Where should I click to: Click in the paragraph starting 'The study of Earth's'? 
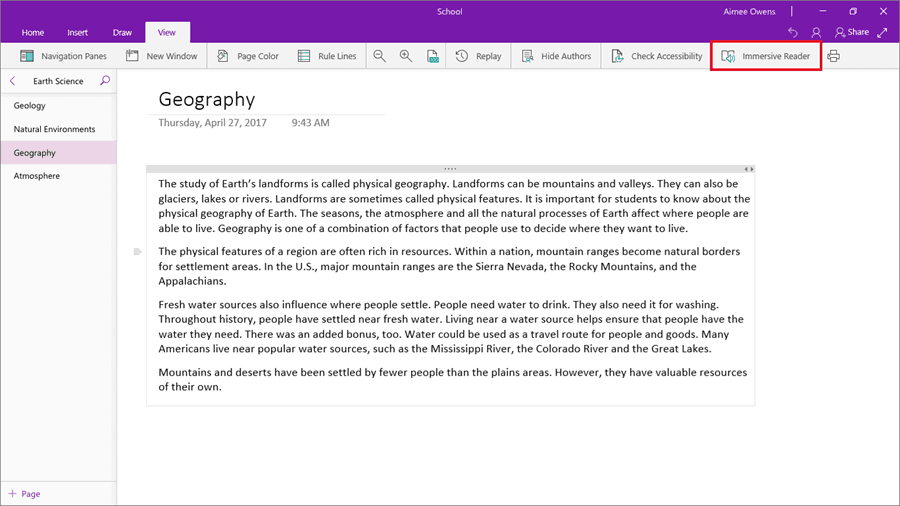tap(454, 206)
